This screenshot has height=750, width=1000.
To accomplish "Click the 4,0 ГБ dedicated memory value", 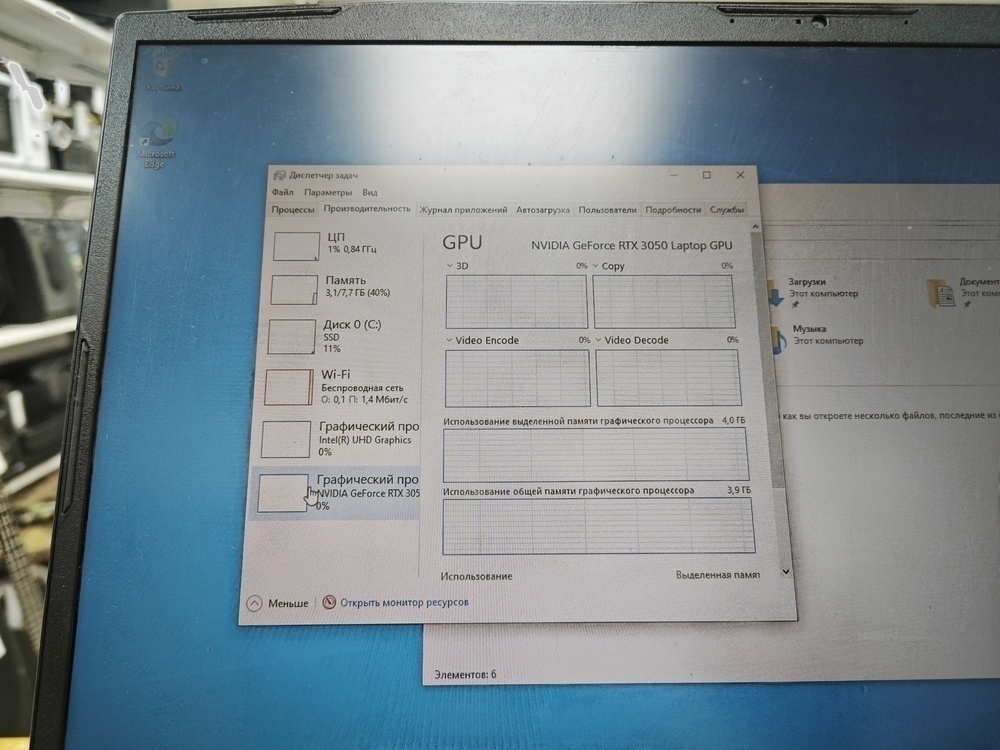I will pyautogui.click(x=733, y=420).
